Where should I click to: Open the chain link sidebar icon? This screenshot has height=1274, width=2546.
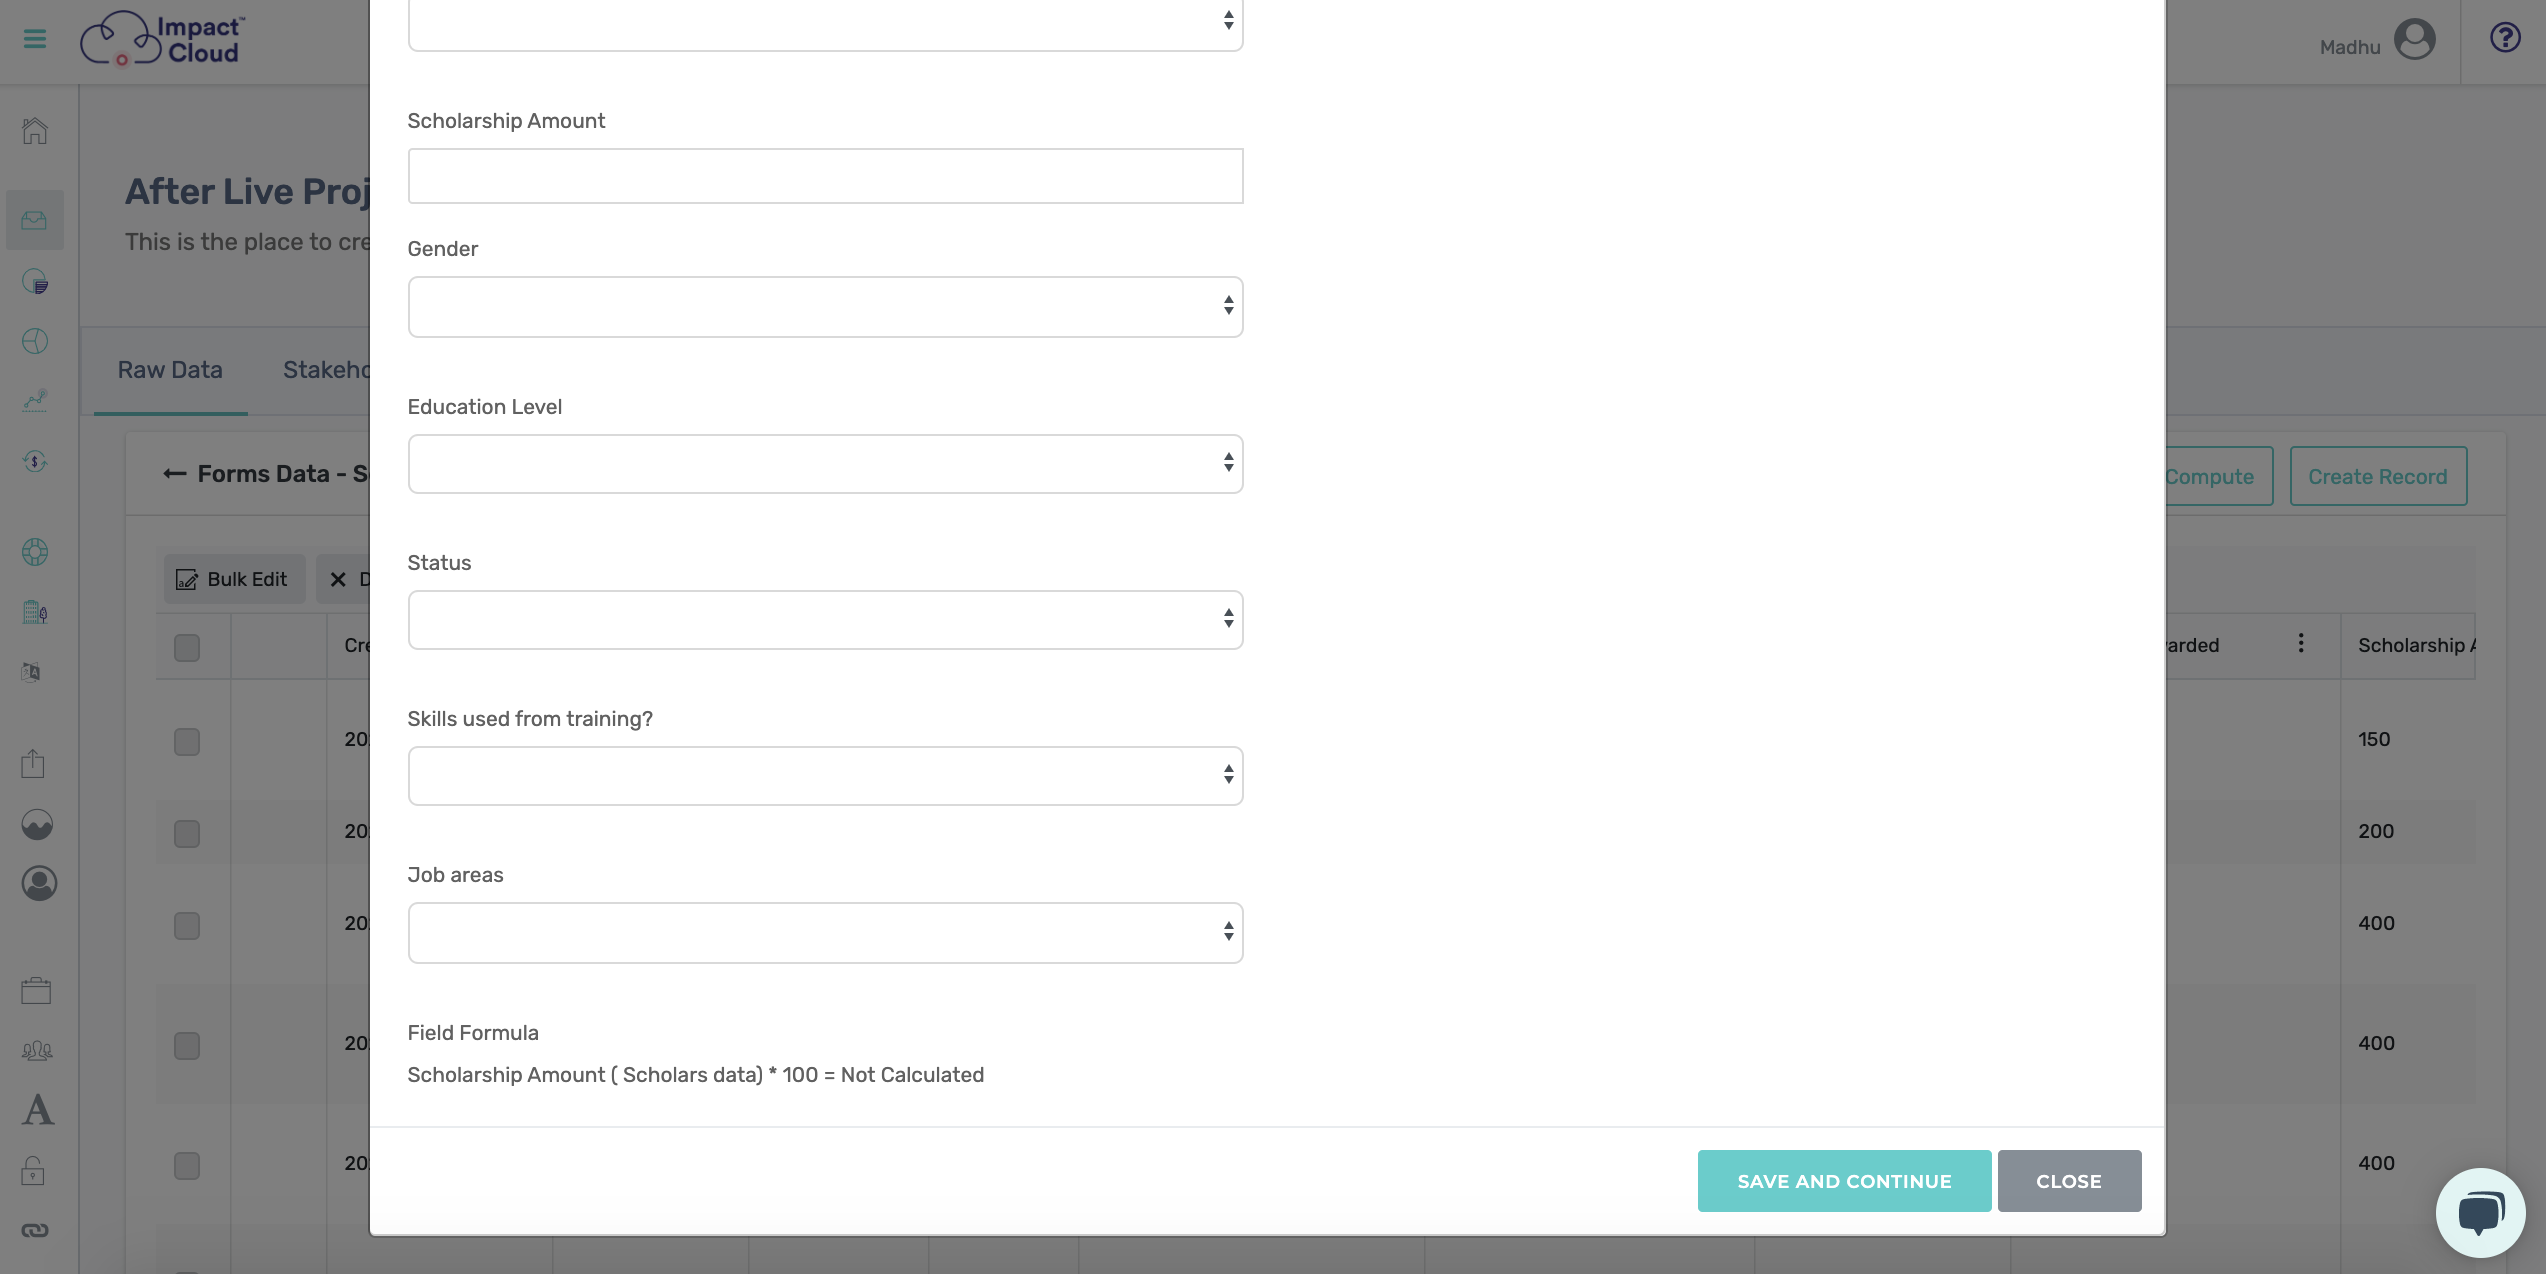click(35, 1231)
